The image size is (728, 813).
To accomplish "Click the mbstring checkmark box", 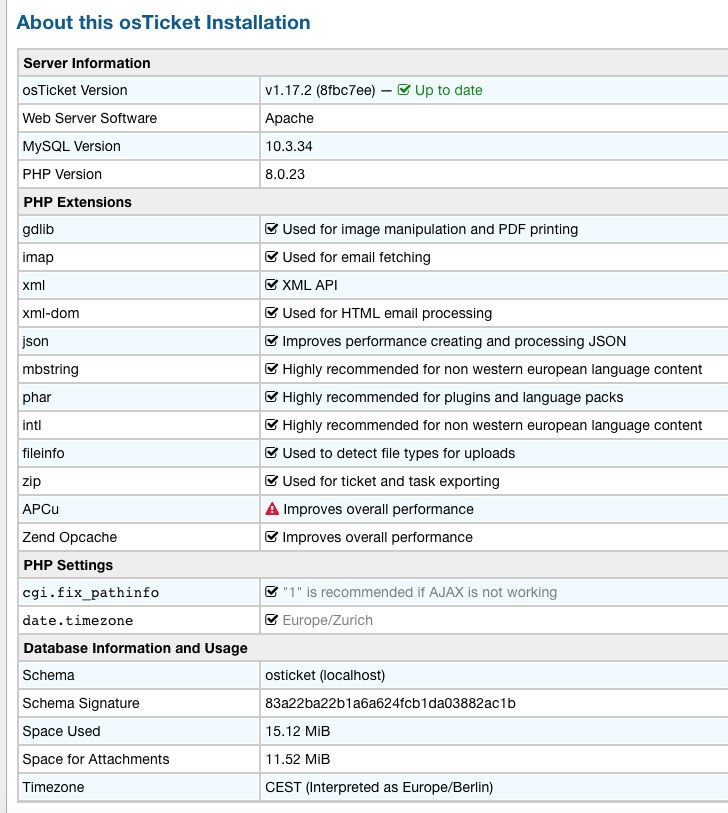I will [x=272, y=369].
